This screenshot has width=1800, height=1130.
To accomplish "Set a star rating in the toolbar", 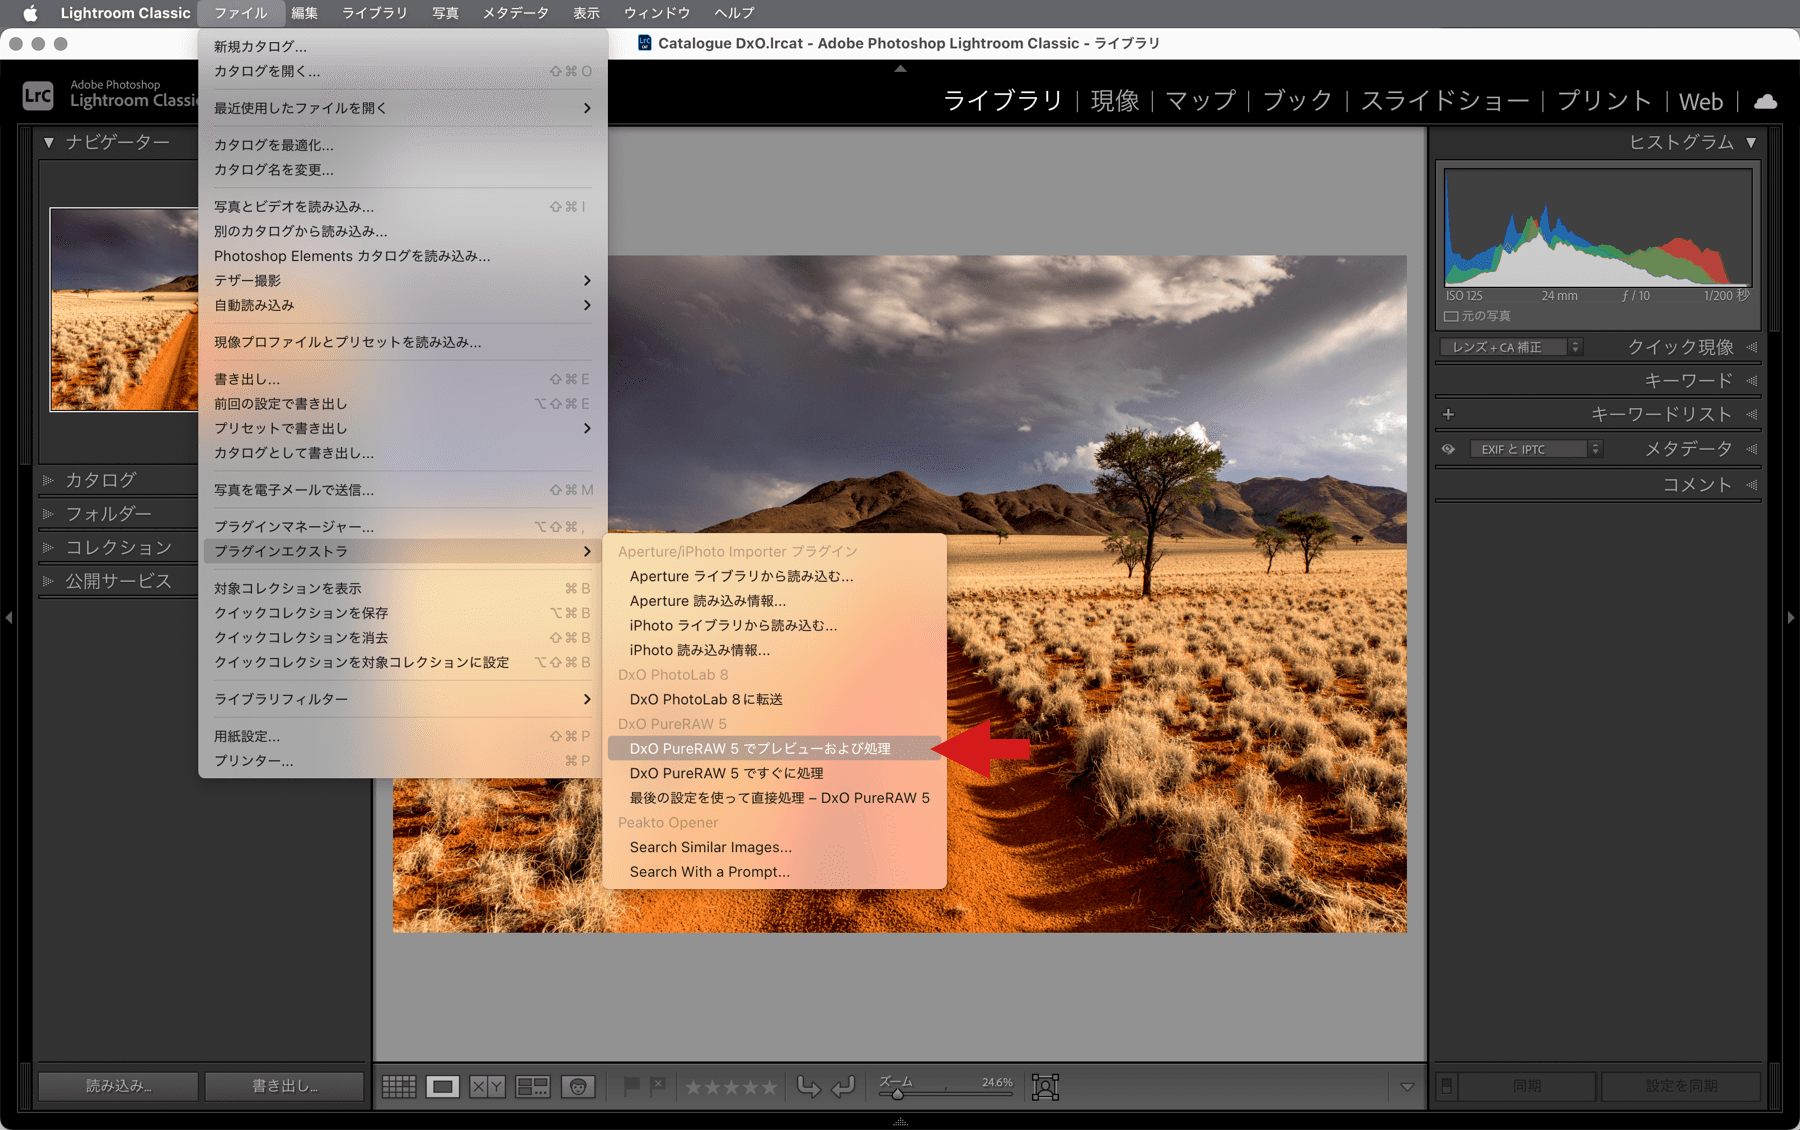I will pos(730,1087).
